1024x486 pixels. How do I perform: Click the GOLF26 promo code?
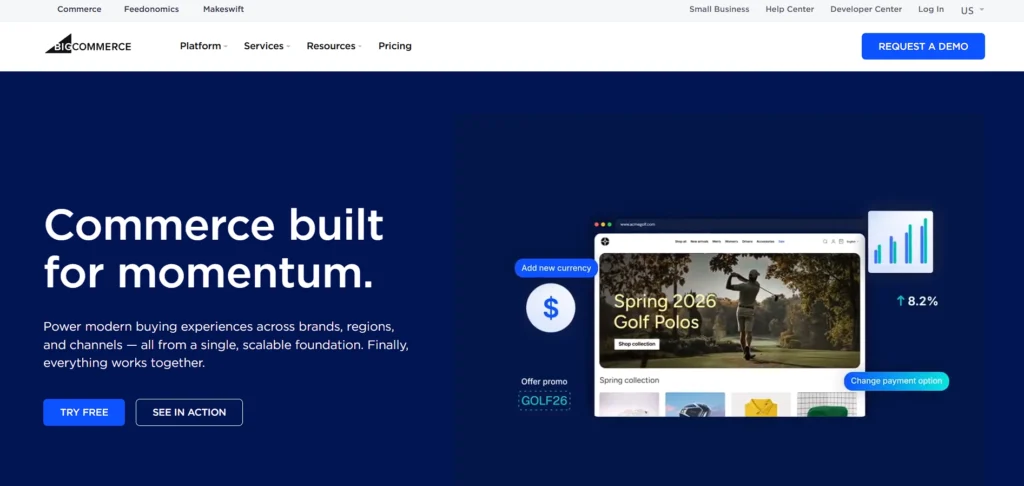(544, 400)
